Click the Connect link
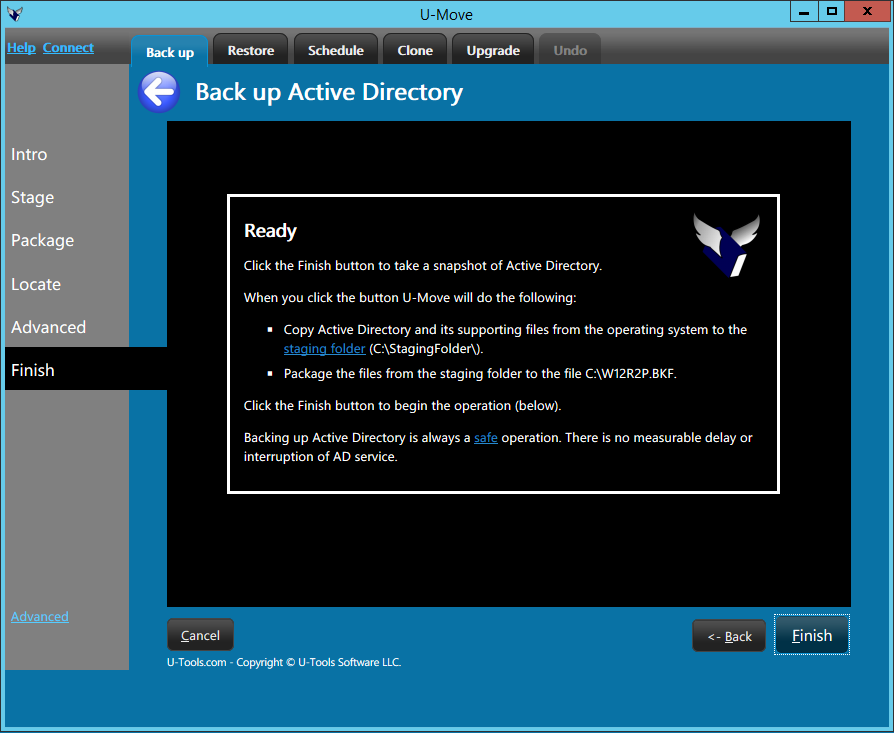 (68, 48)
